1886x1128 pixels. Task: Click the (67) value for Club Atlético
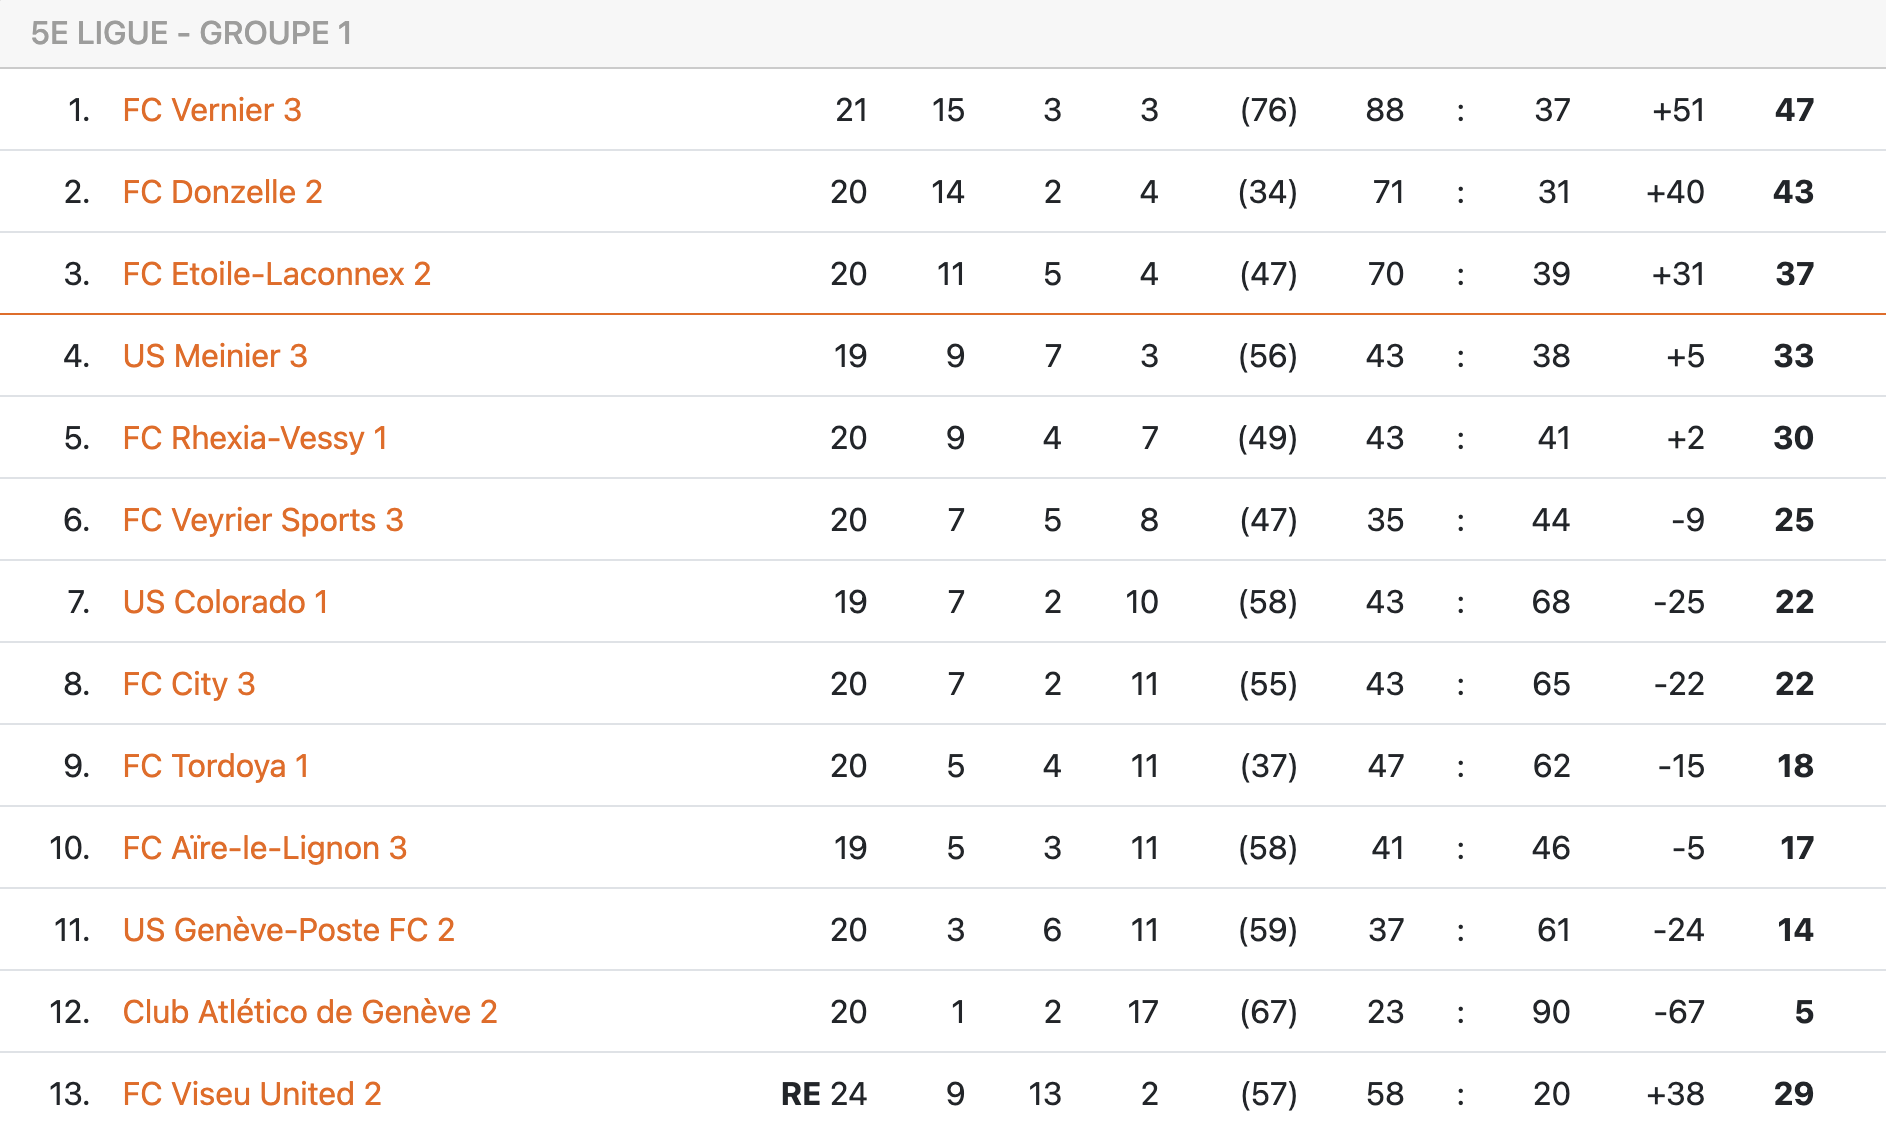1268,1012
